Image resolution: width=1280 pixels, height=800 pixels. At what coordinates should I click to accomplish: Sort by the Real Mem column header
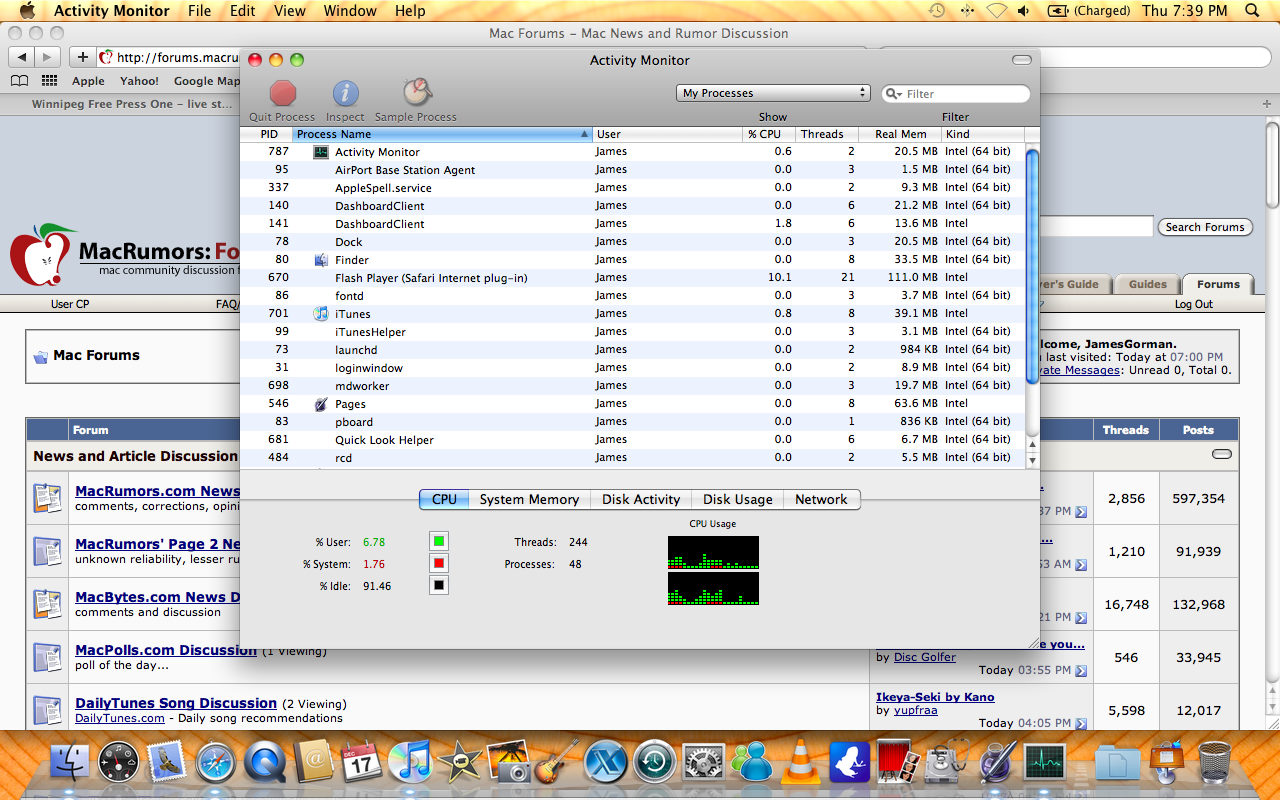pos(900,134)
